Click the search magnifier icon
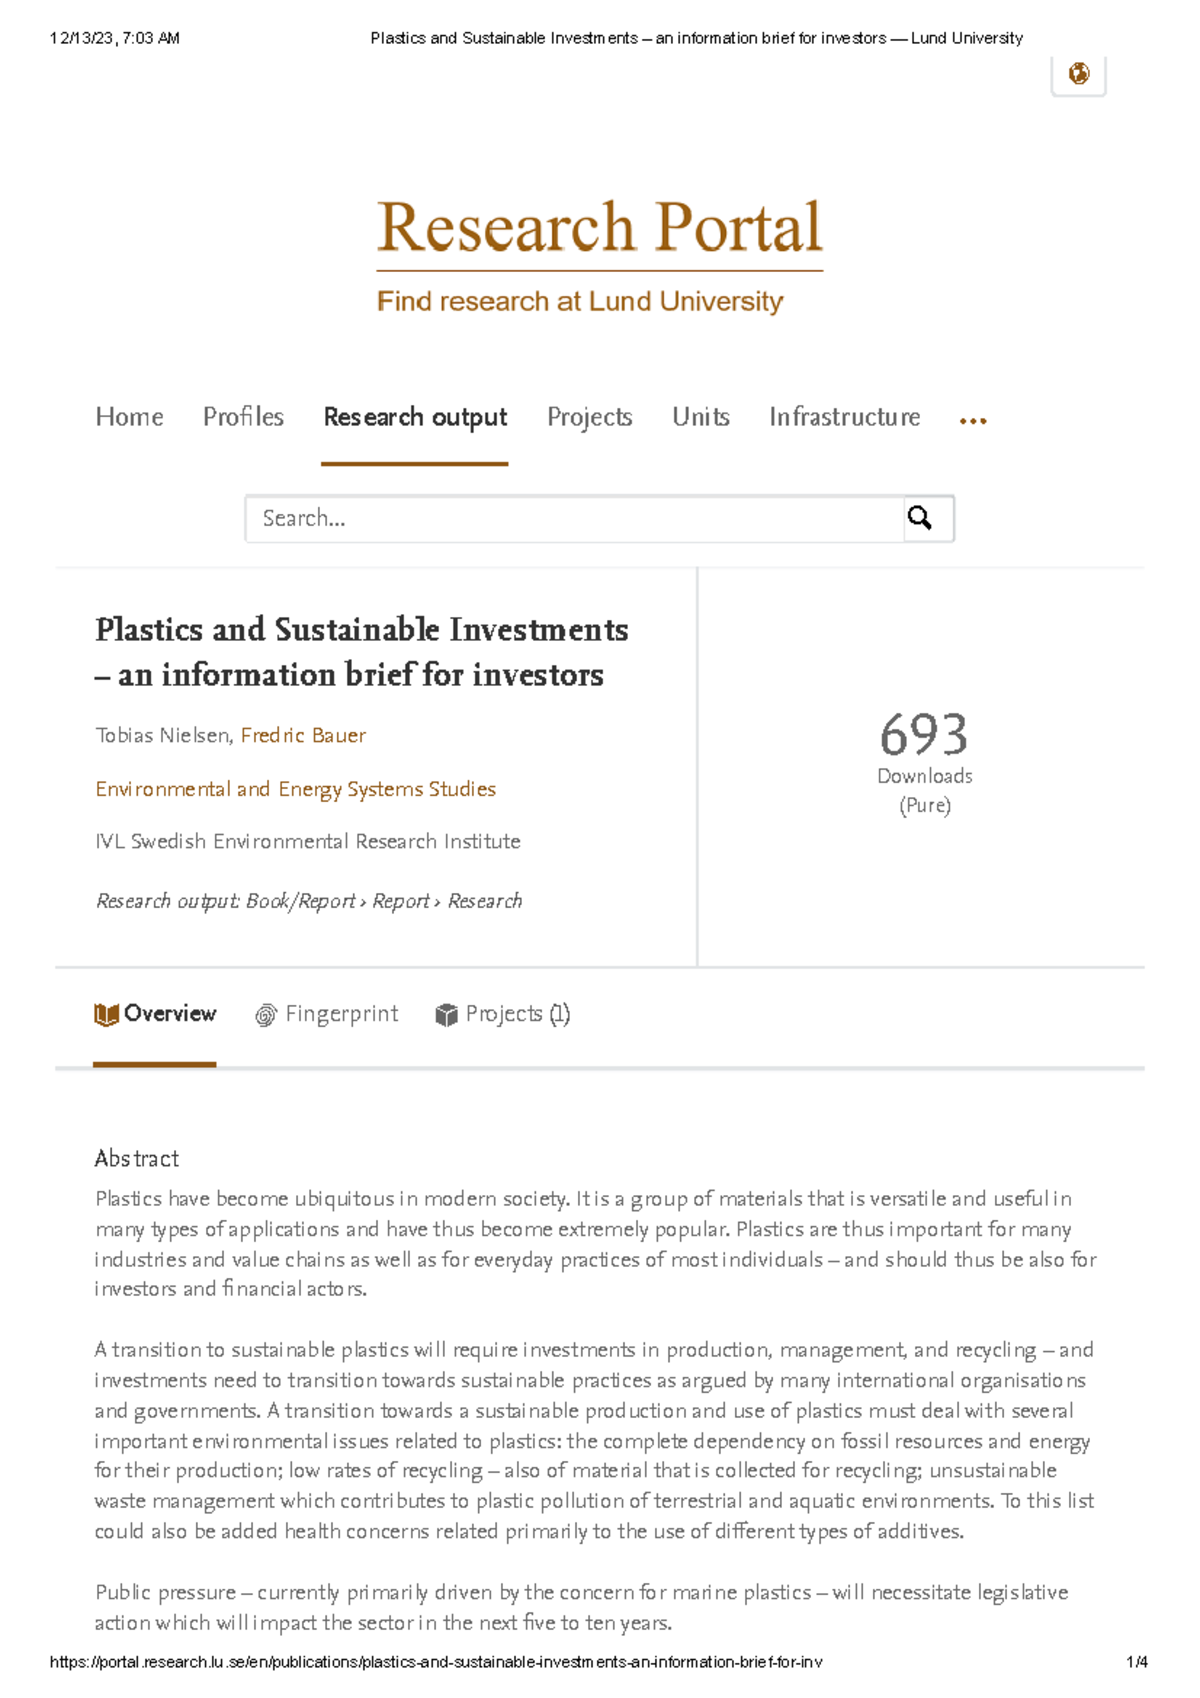The image size is (1200, 1698). tap(921, 517)
